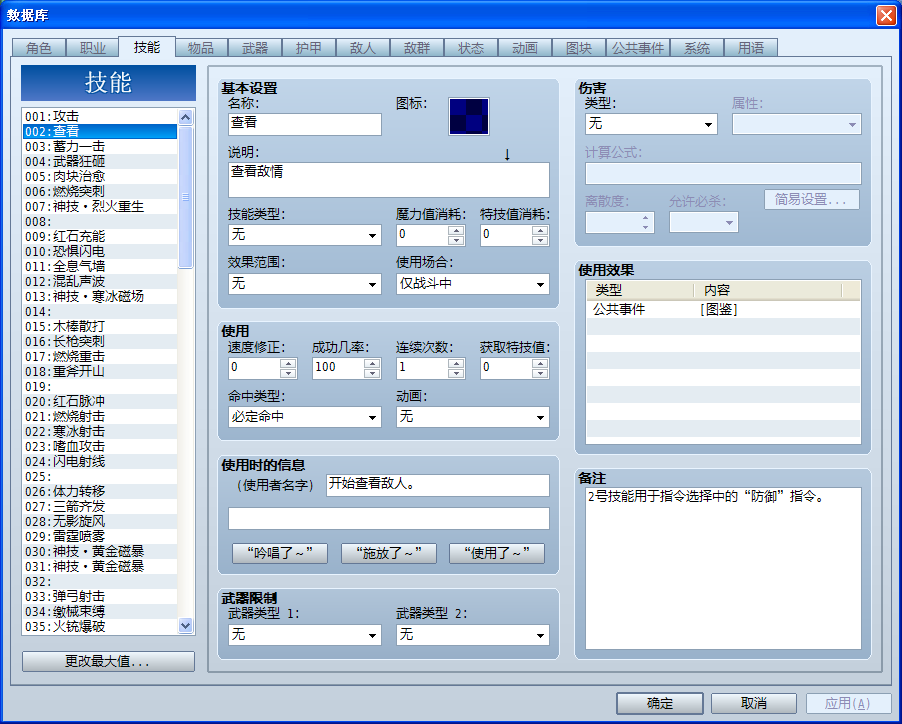
Task: Decrease the 速度修正 value
Action: point(288,373)
